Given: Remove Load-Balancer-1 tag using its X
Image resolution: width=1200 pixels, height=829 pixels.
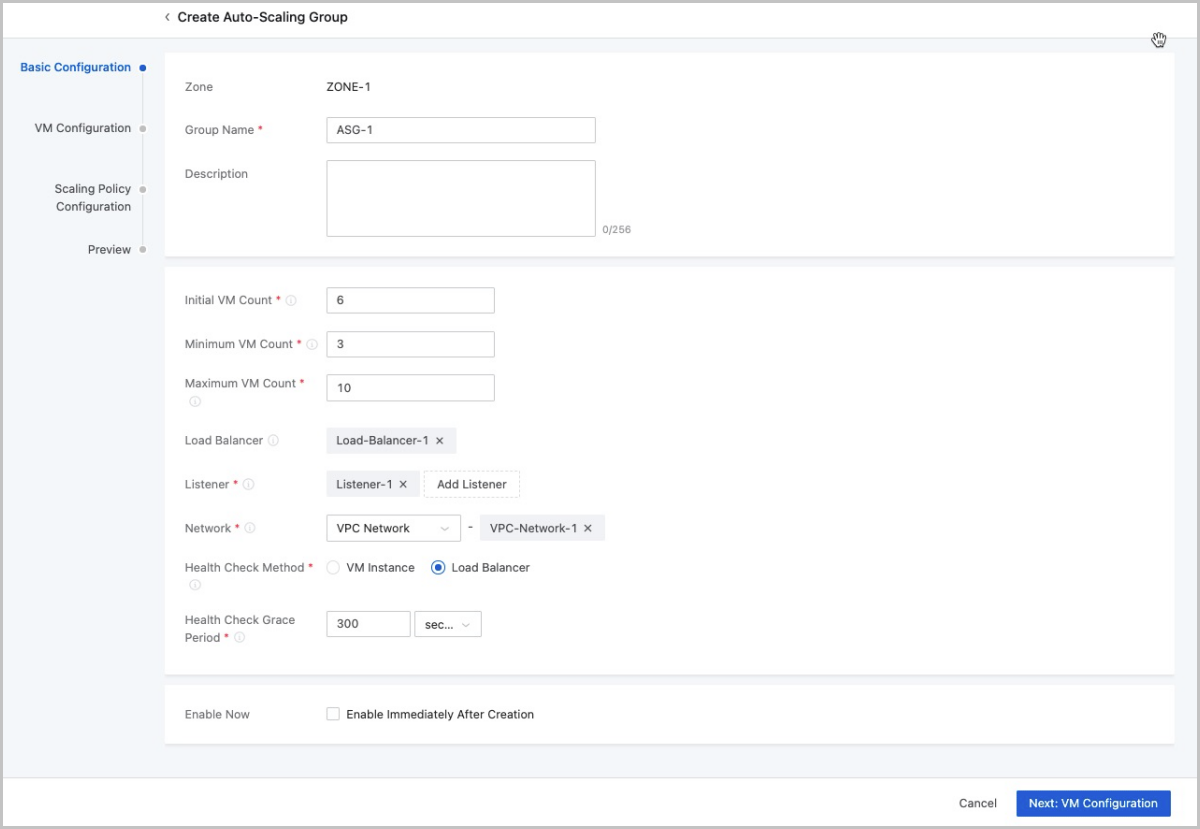Looking at the screenshot, I should [x=439, y=441].
